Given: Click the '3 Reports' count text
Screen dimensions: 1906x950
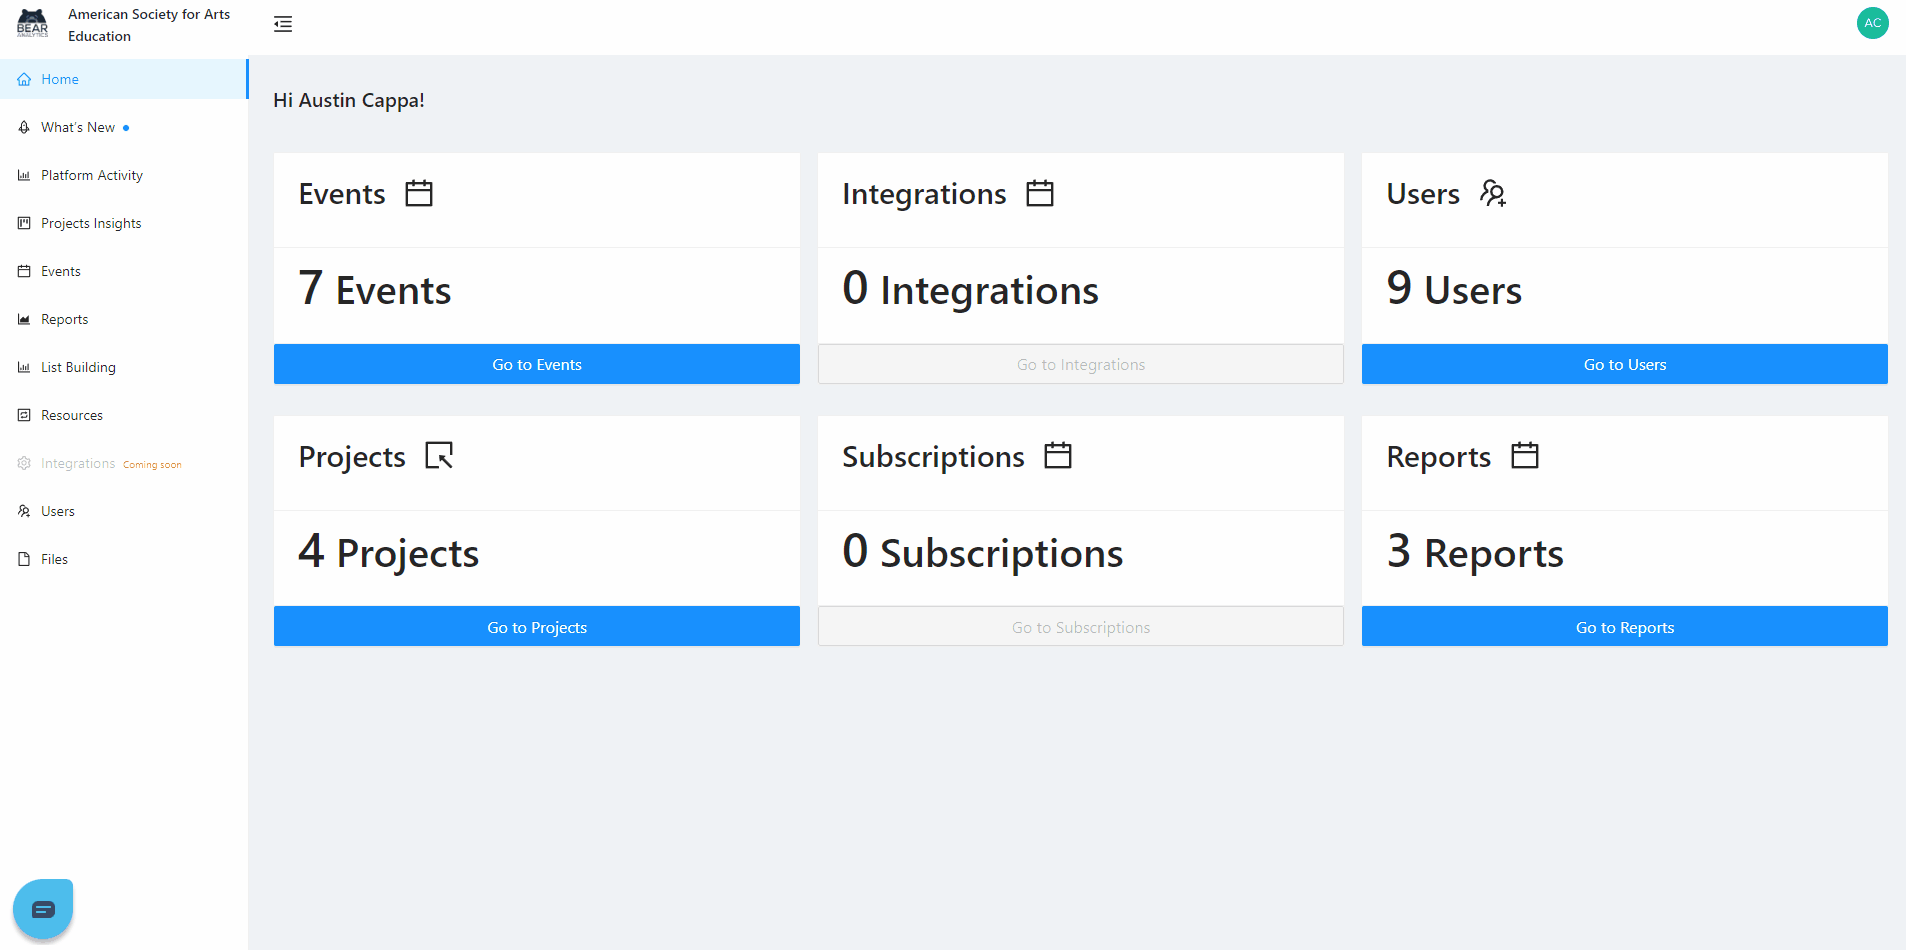Looking at the screenshot, I should pos(1475,553).
